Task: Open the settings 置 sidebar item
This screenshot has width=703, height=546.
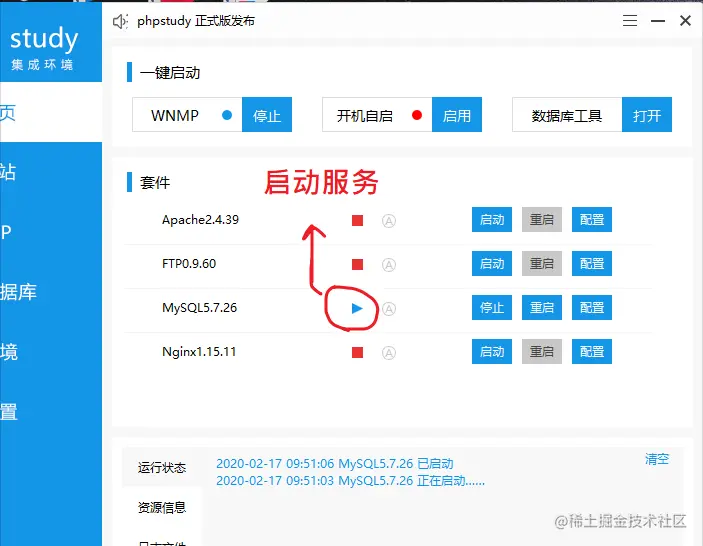Action: [51, 412]
